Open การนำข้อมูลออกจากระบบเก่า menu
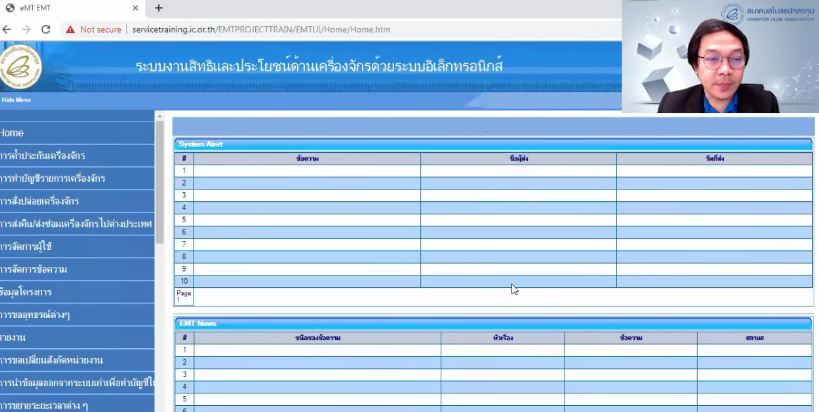 (77, 383)
